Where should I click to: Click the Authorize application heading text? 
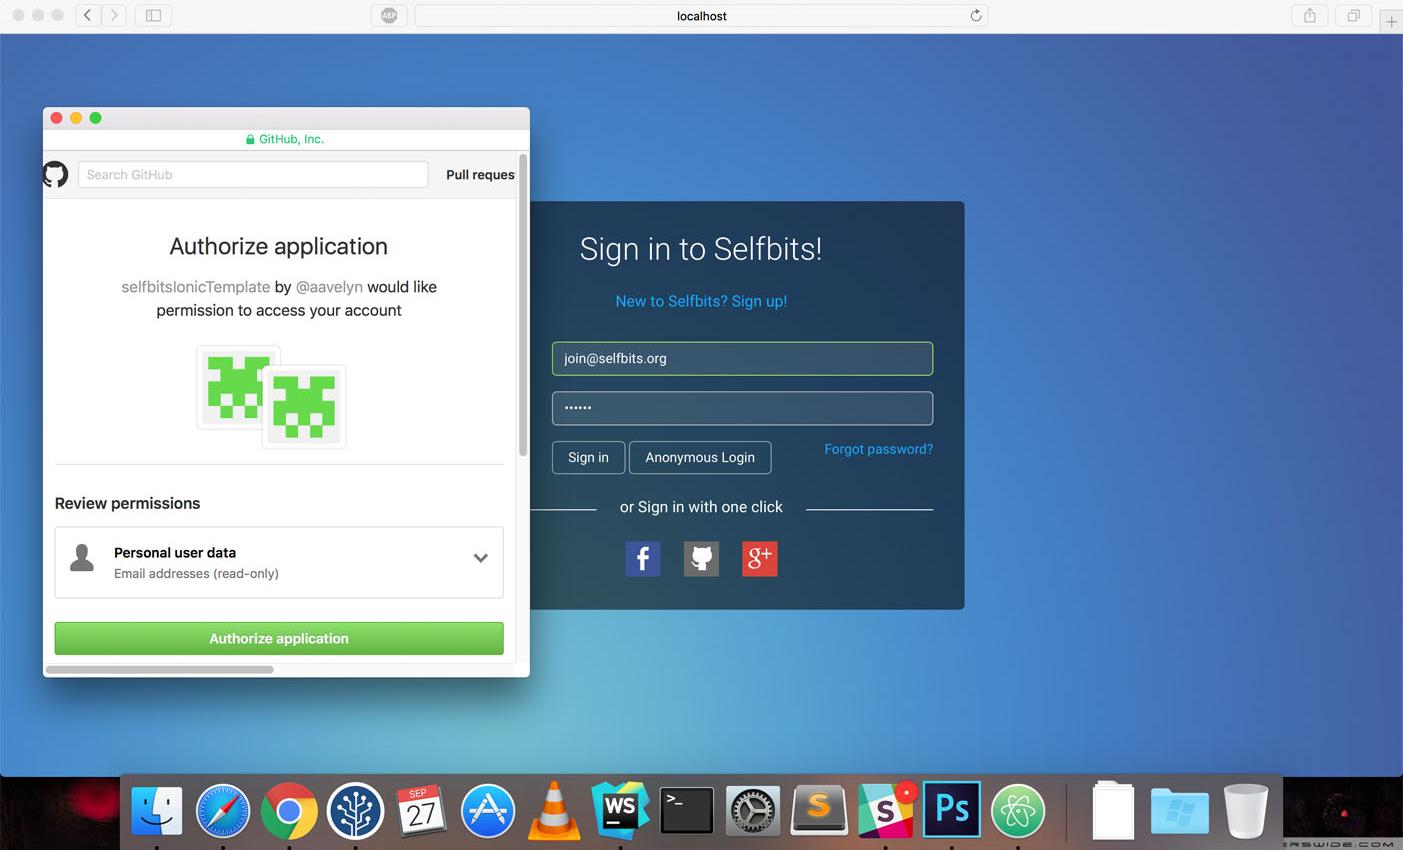[x=278, y=246]
